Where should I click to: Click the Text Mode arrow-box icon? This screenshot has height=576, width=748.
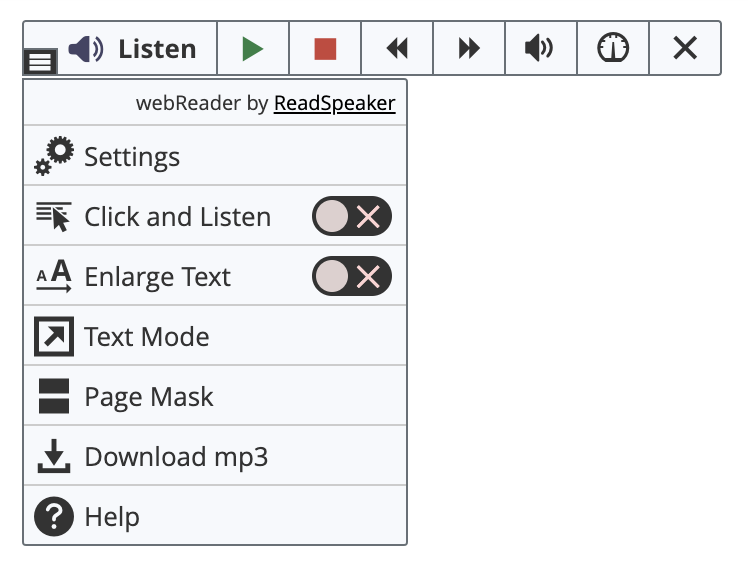click(x=54, y=336)
